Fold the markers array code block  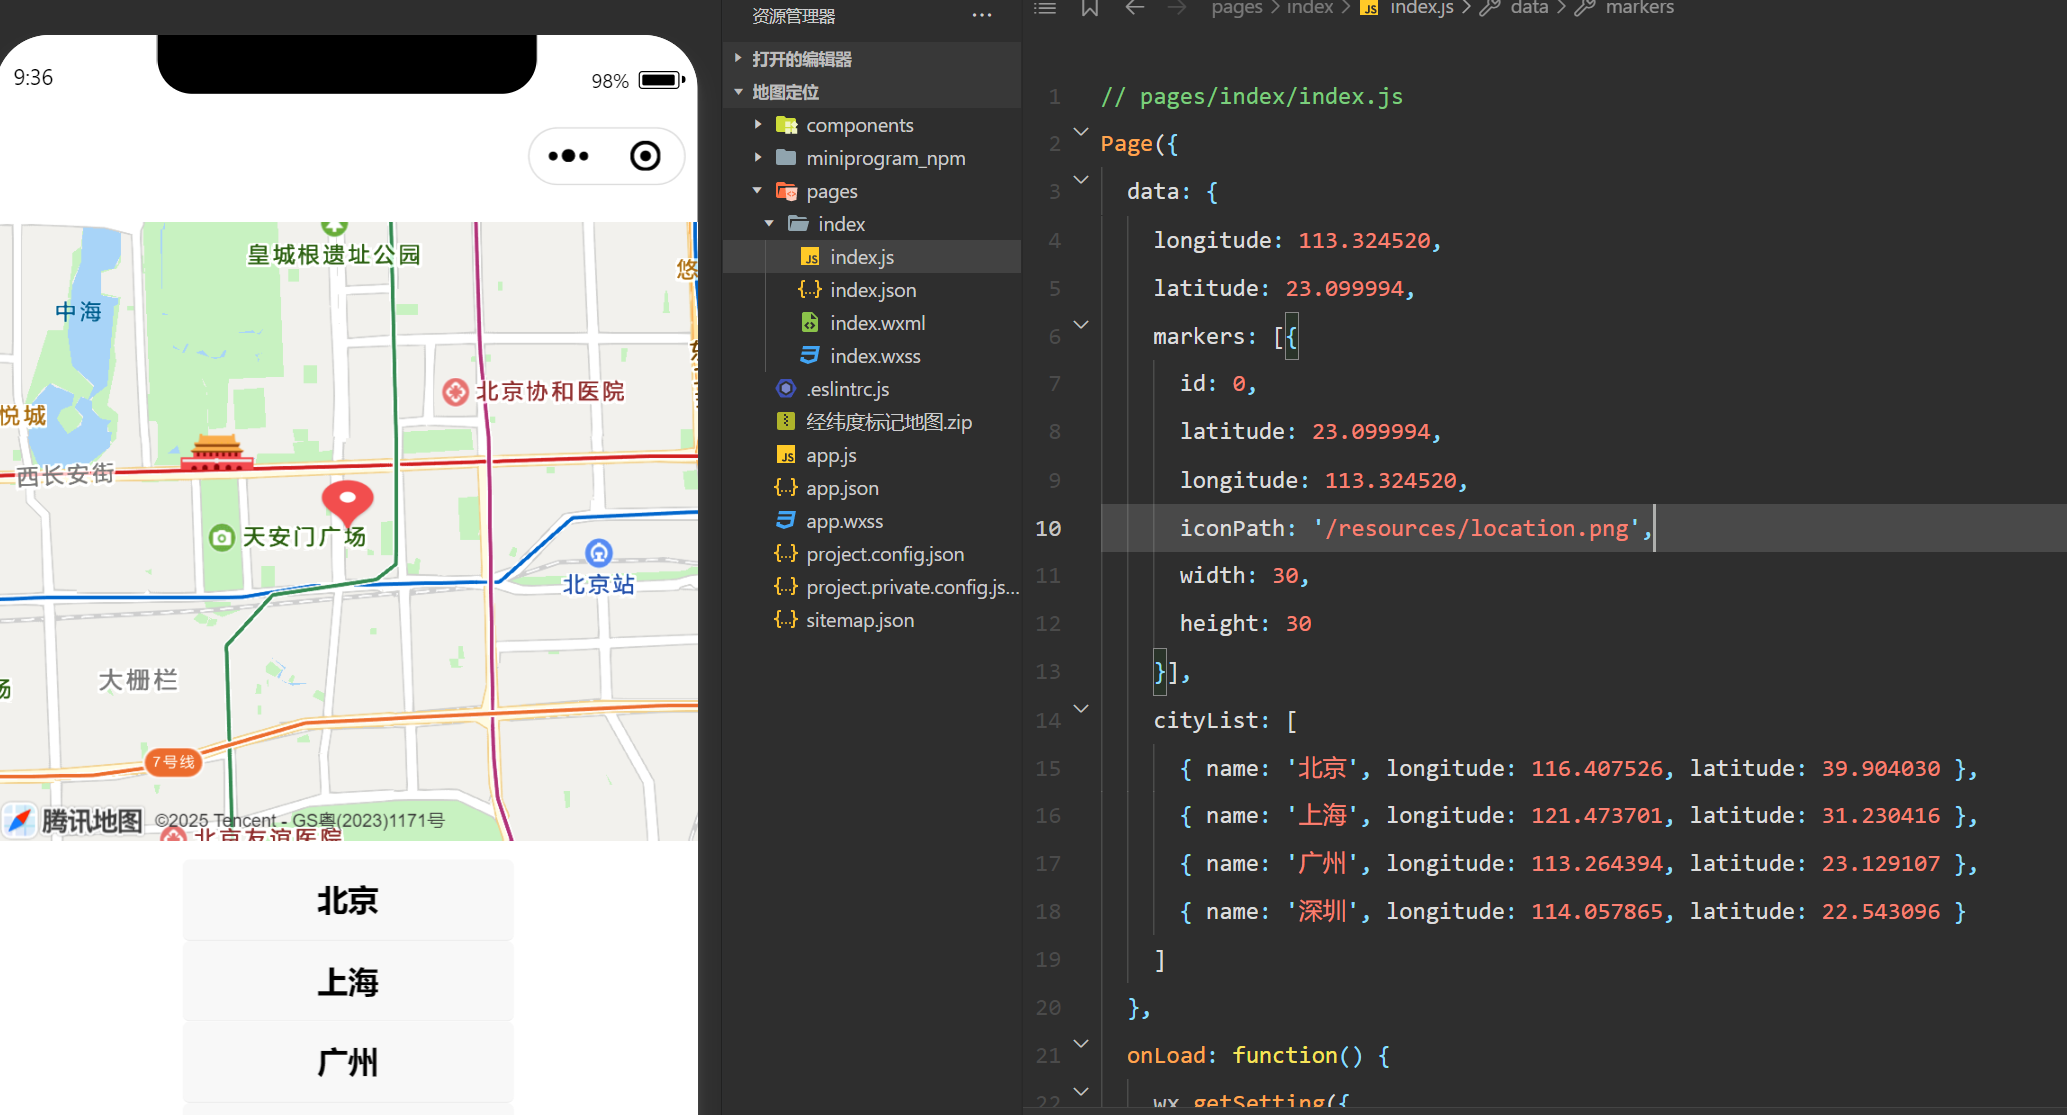(x=1081, y=325)
